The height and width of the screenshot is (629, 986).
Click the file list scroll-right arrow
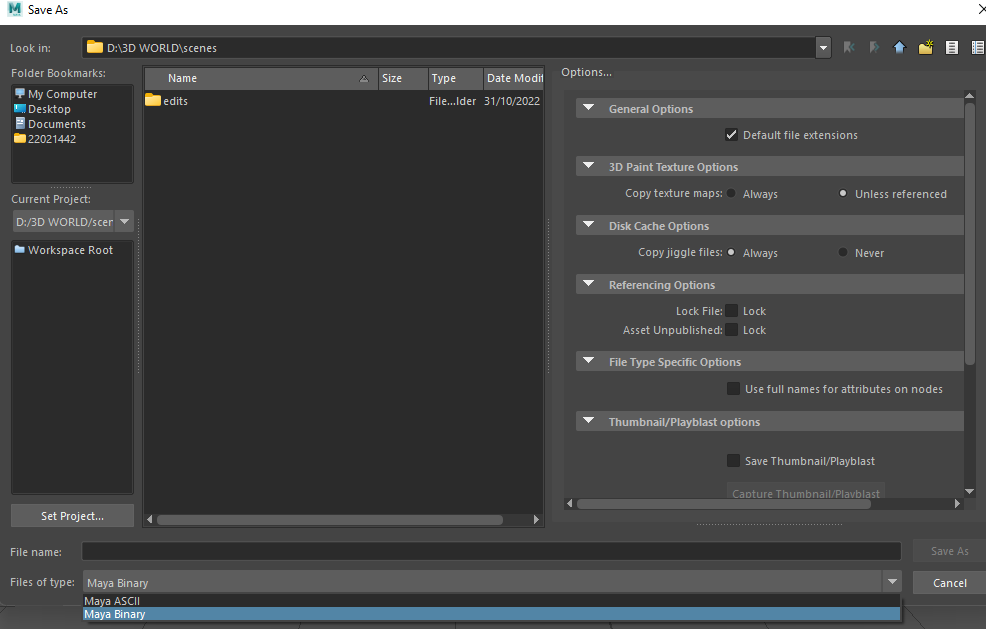[x=536, y=520]
